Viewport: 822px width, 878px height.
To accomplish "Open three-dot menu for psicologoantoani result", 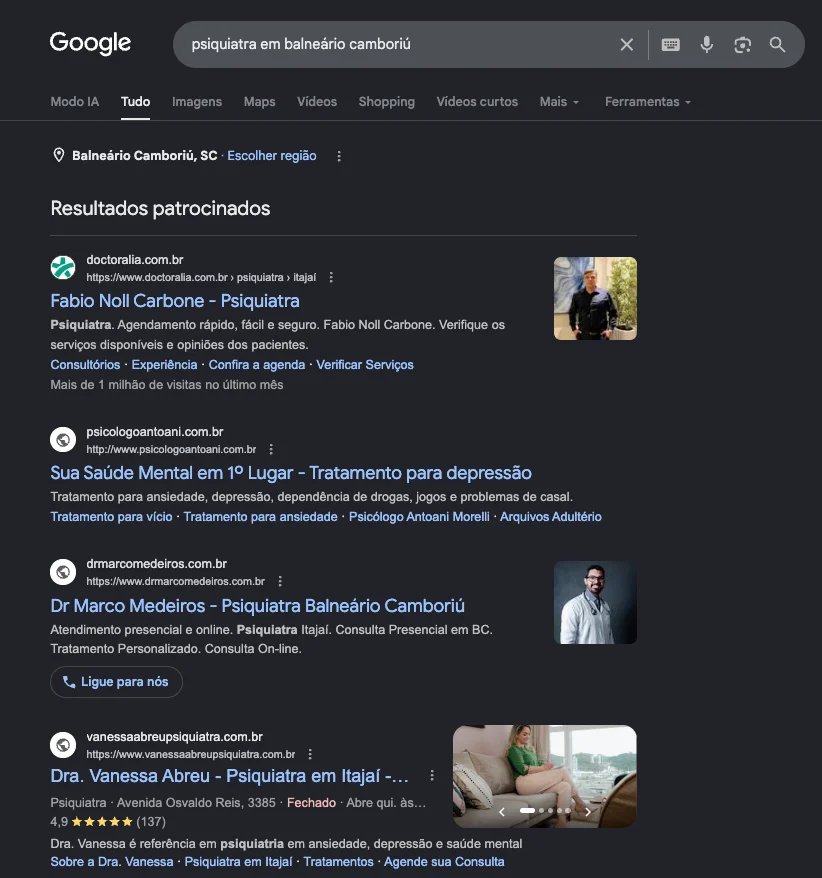I will point(271,449).
